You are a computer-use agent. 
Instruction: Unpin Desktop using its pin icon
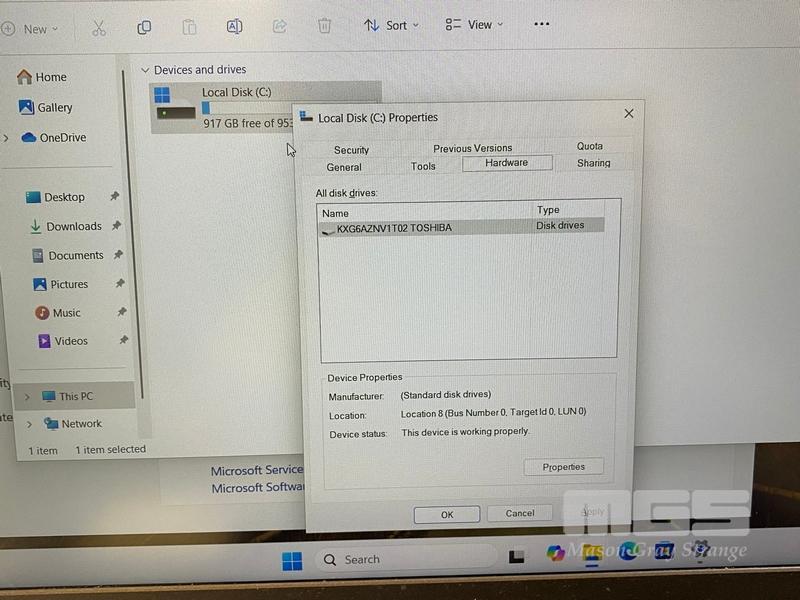coord(115,196)
